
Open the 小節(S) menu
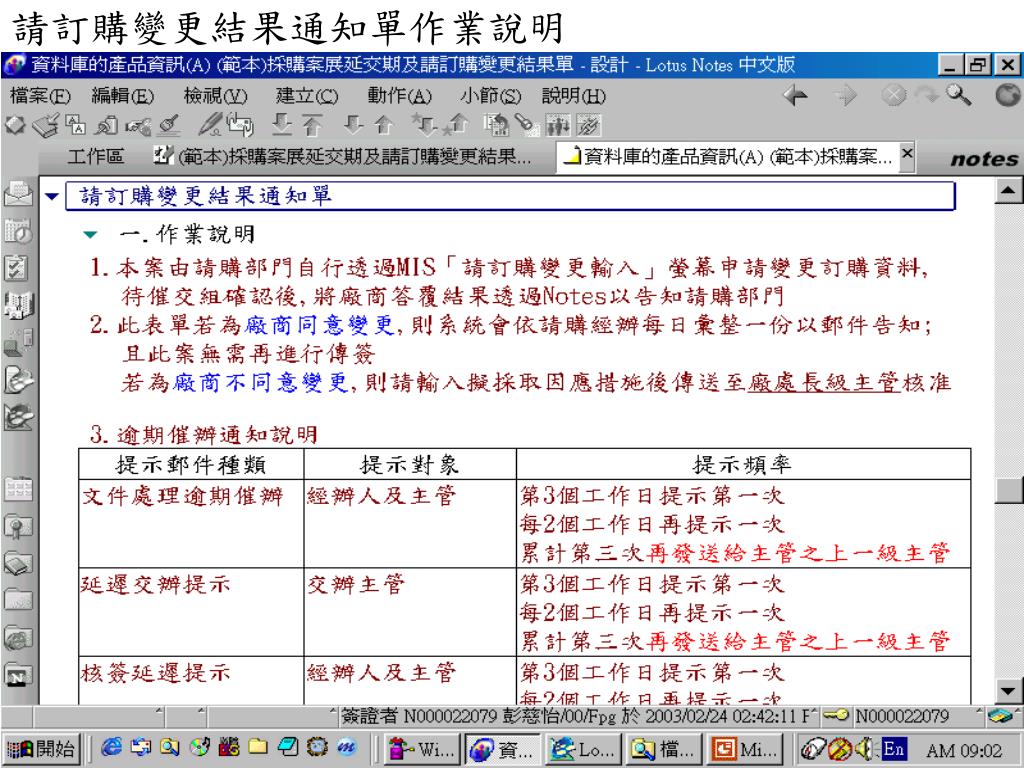click(x=490, y=96)
